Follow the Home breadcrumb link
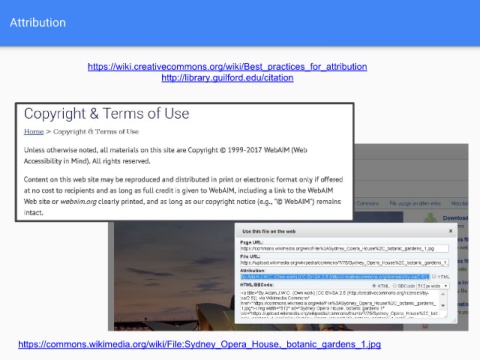This screenshot has height=360, width=480. coord(34,132)
